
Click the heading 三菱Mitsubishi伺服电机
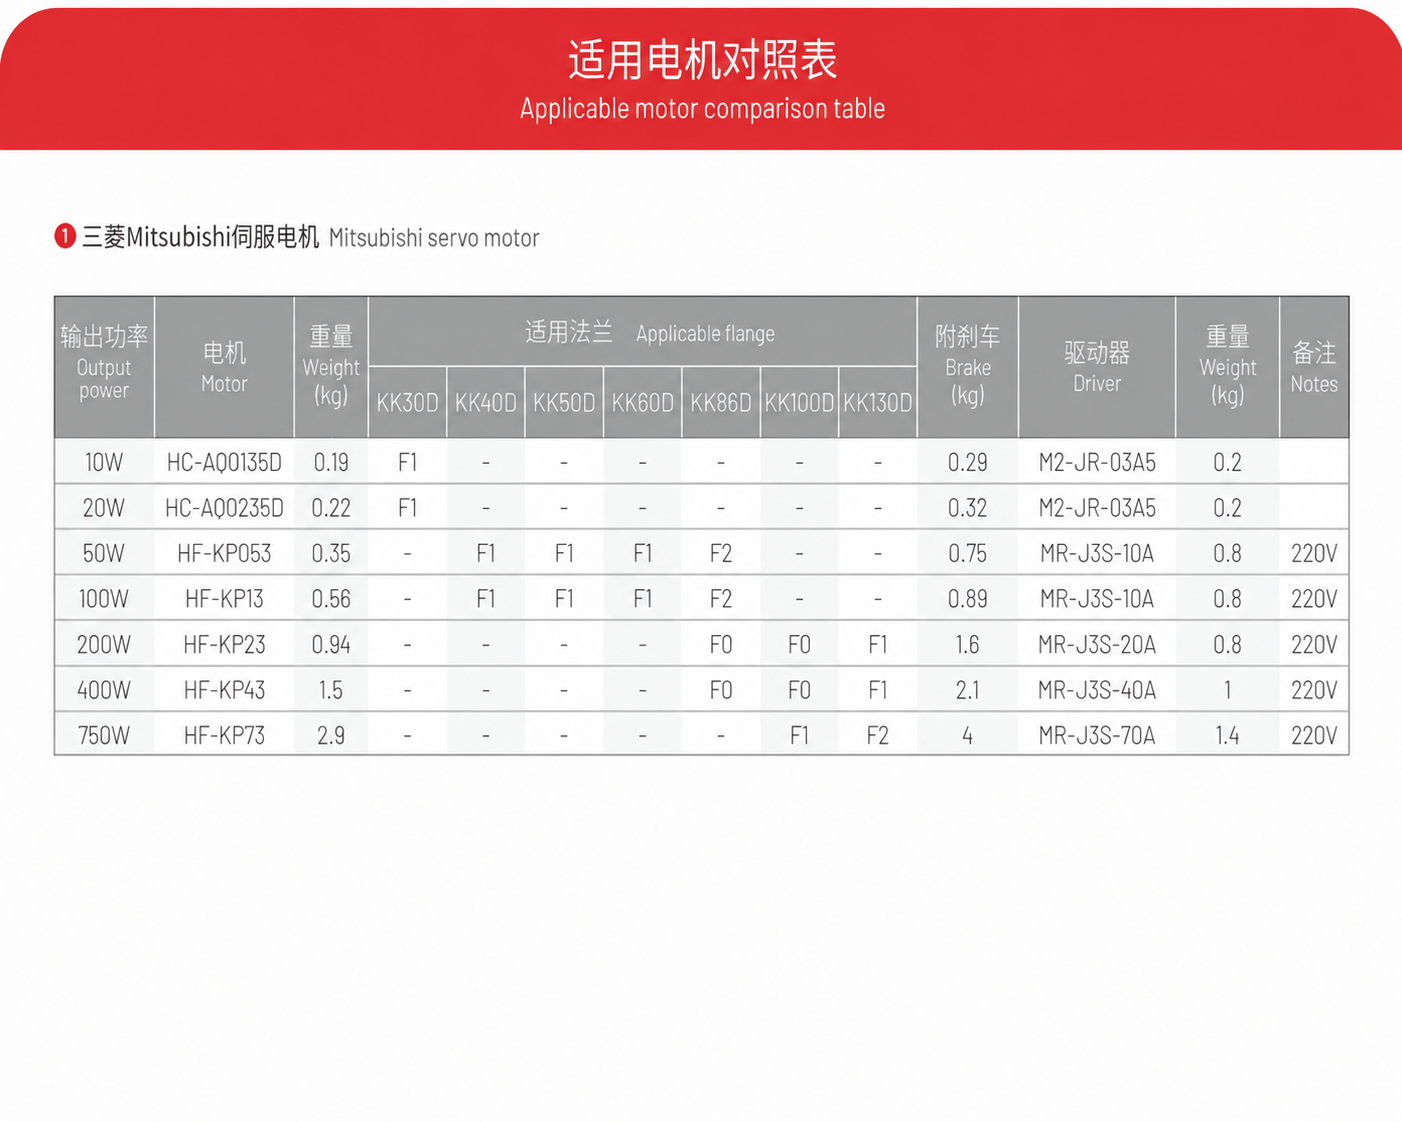(200, 237)
